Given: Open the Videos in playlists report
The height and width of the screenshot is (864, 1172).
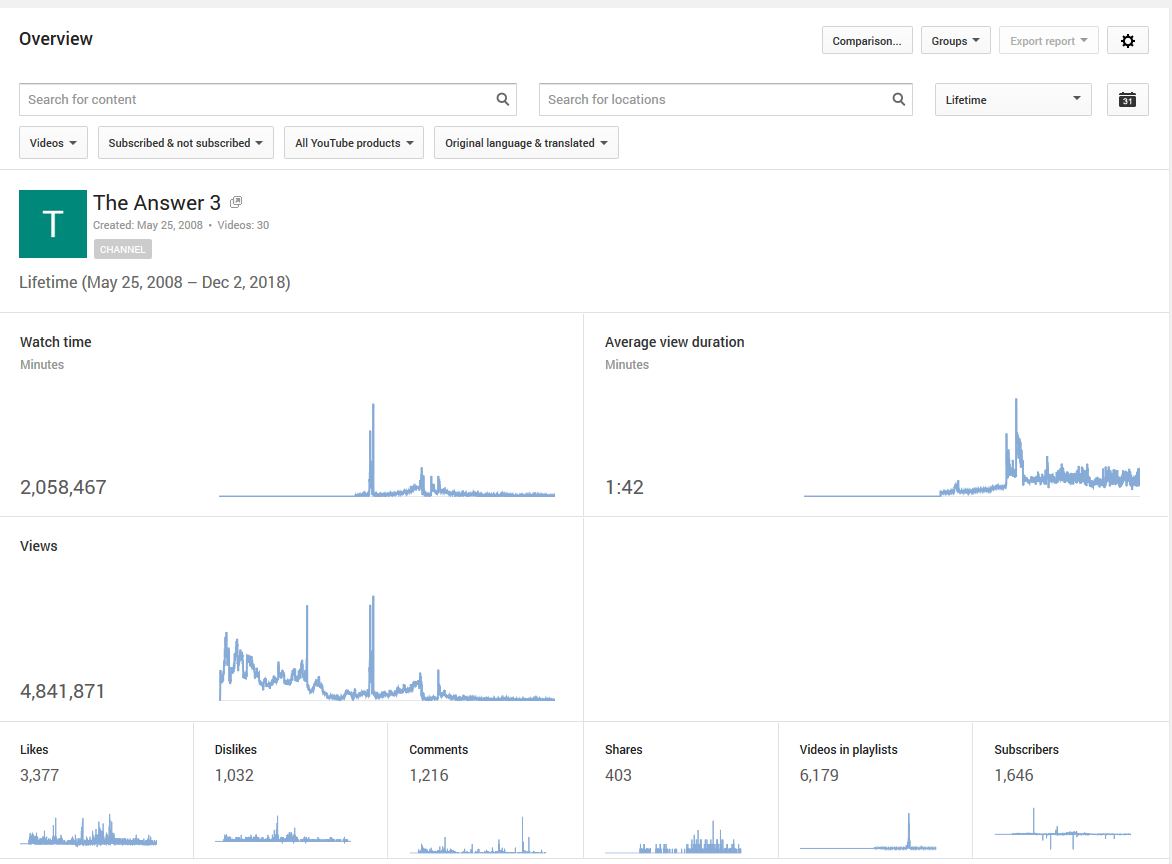Looking at the screenshot, I should (848, 749).
